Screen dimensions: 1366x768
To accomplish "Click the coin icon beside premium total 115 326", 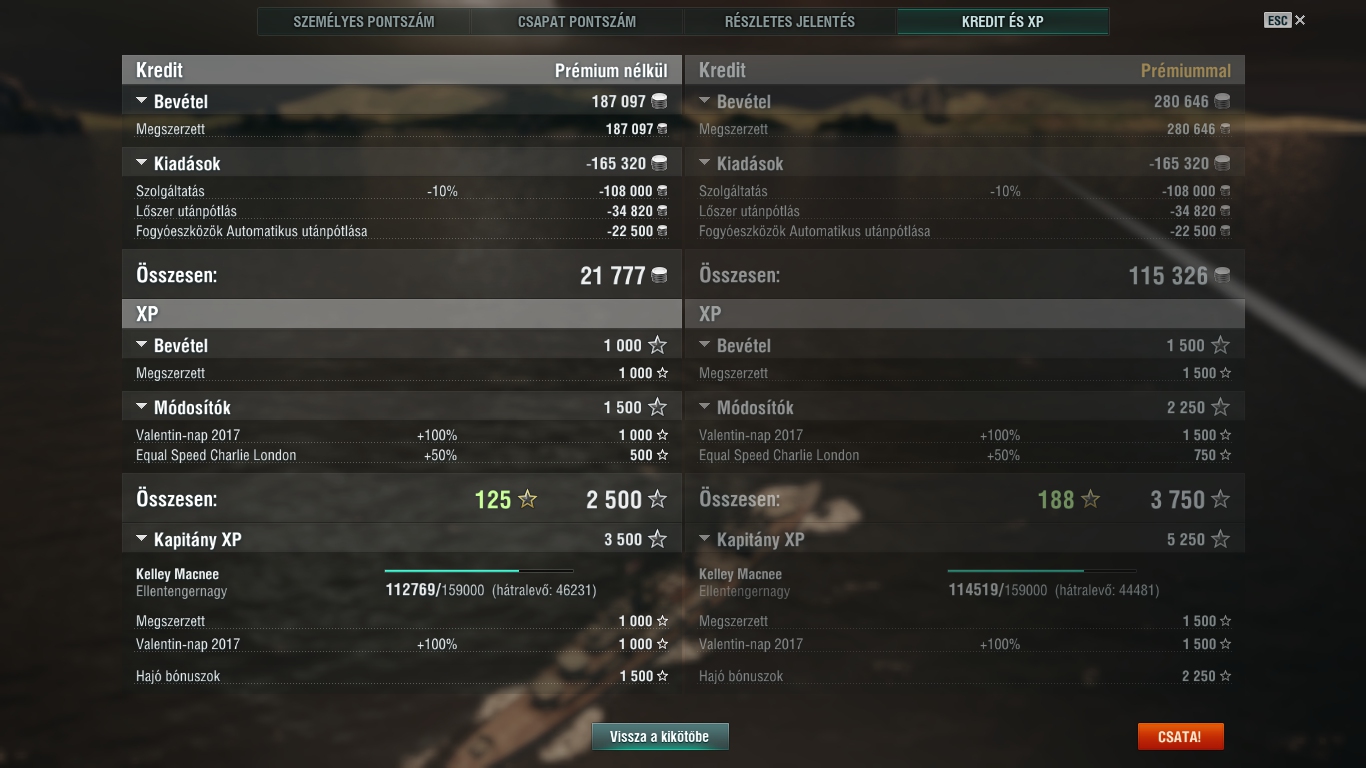I will (1222, 275).
